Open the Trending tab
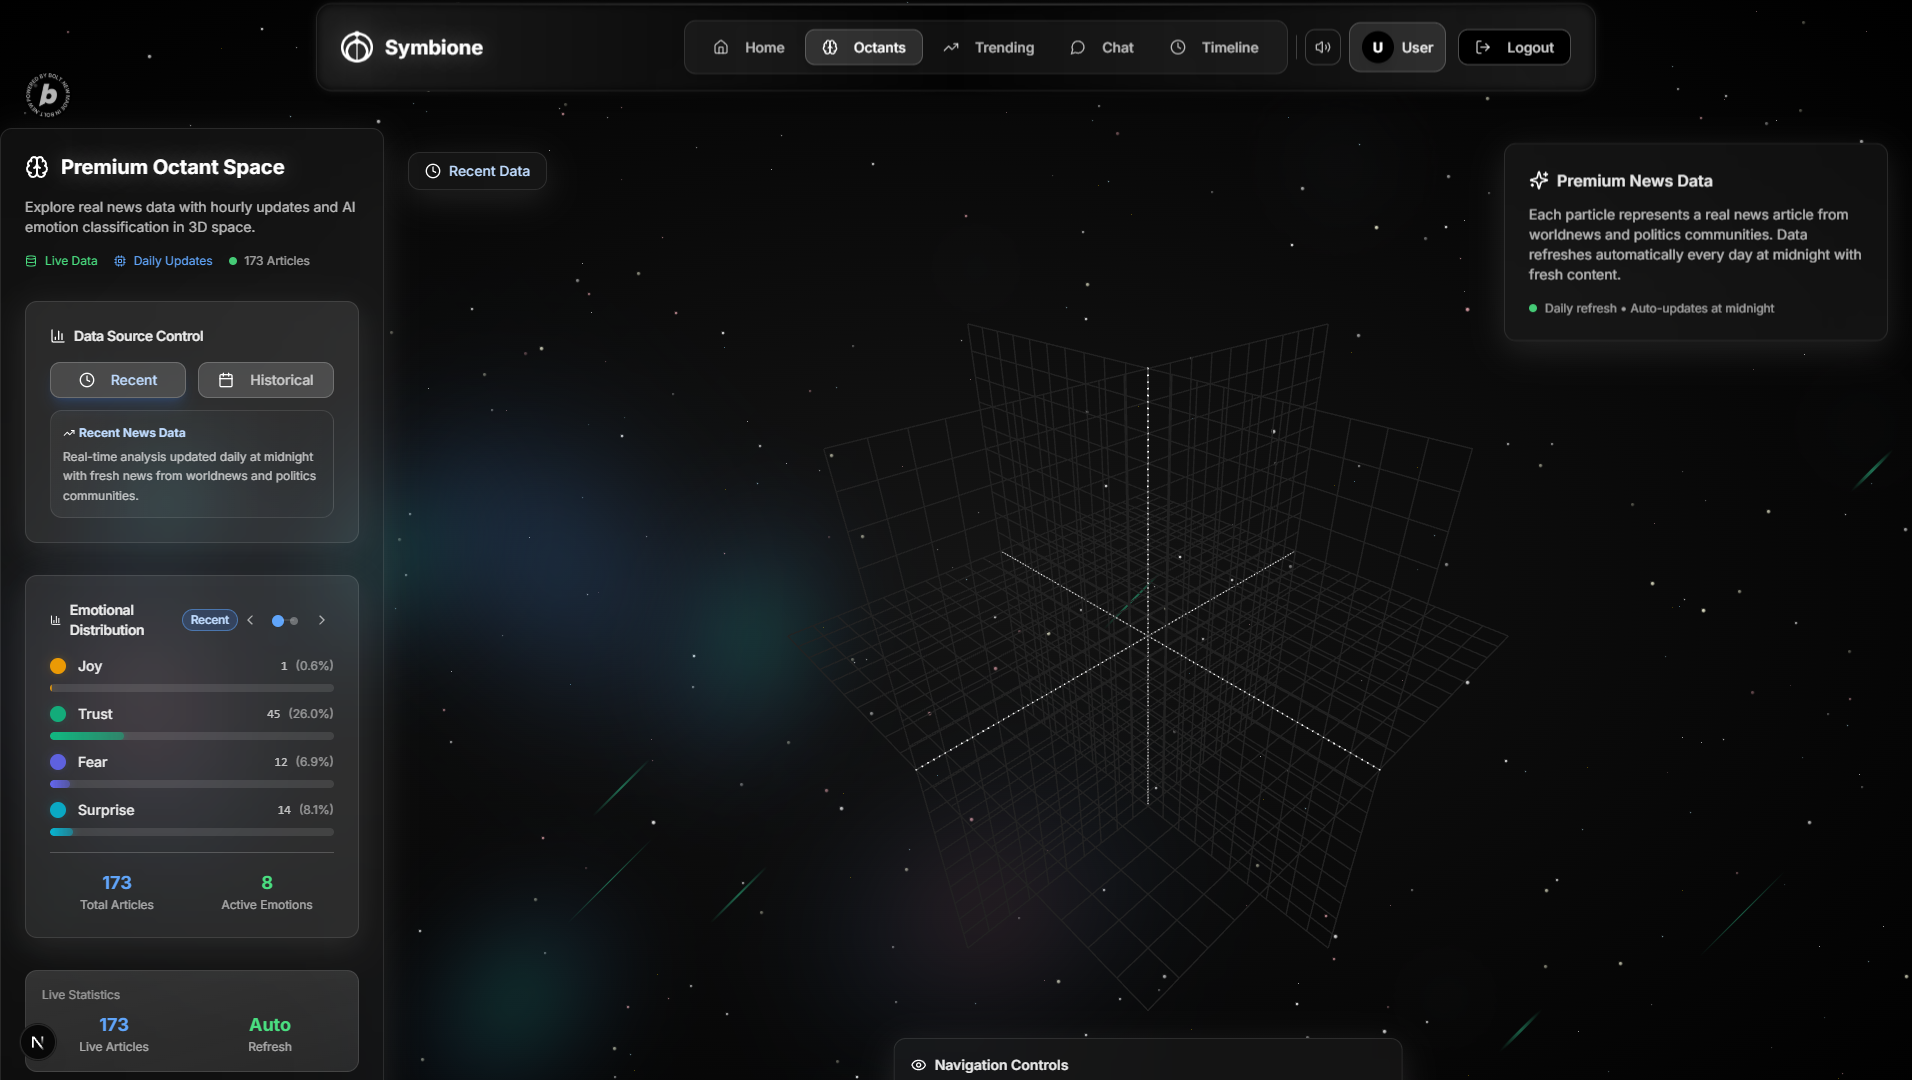 click(988, 47)
